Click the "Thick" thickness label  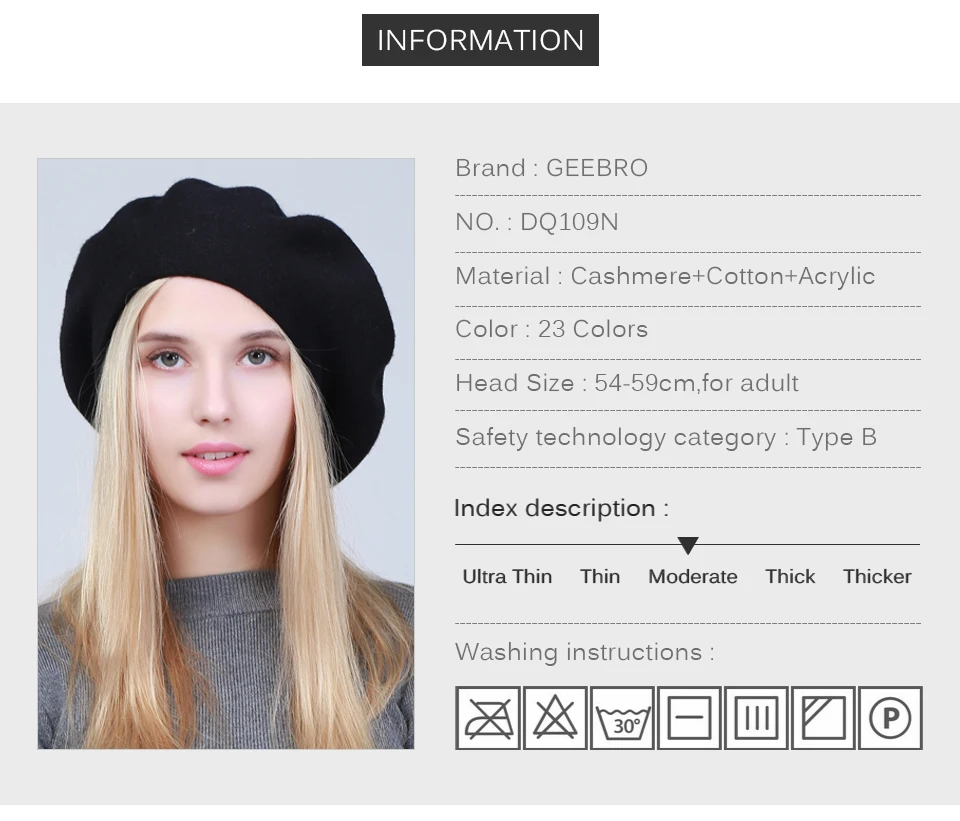(x=790, y=577)
